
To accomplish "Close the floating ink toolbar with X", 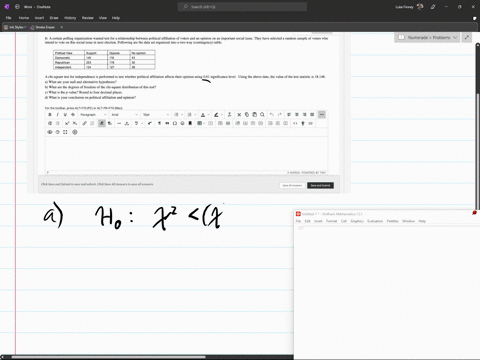I will pyautogui.click(x=61, y=27).
